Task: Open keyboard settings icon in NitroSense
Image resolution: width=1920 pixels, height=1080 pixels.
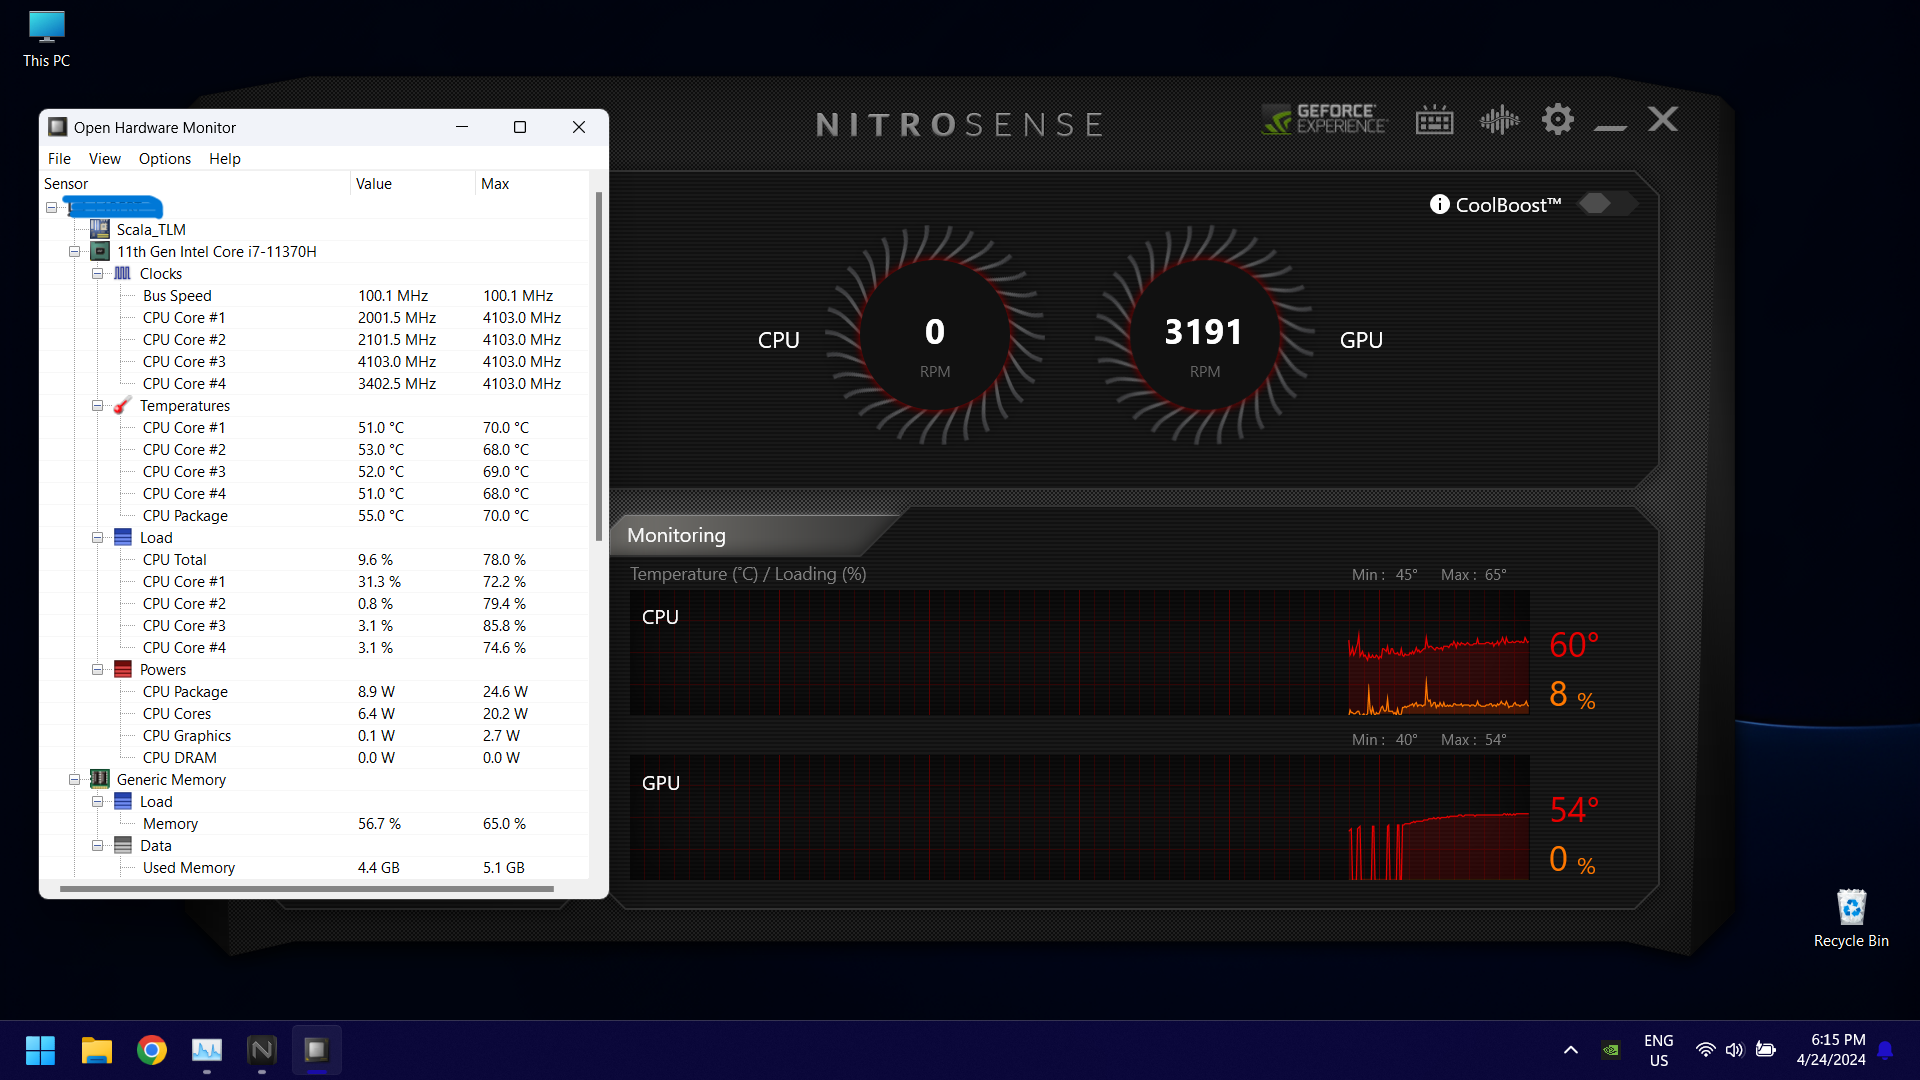Action: coord(1435,120)
